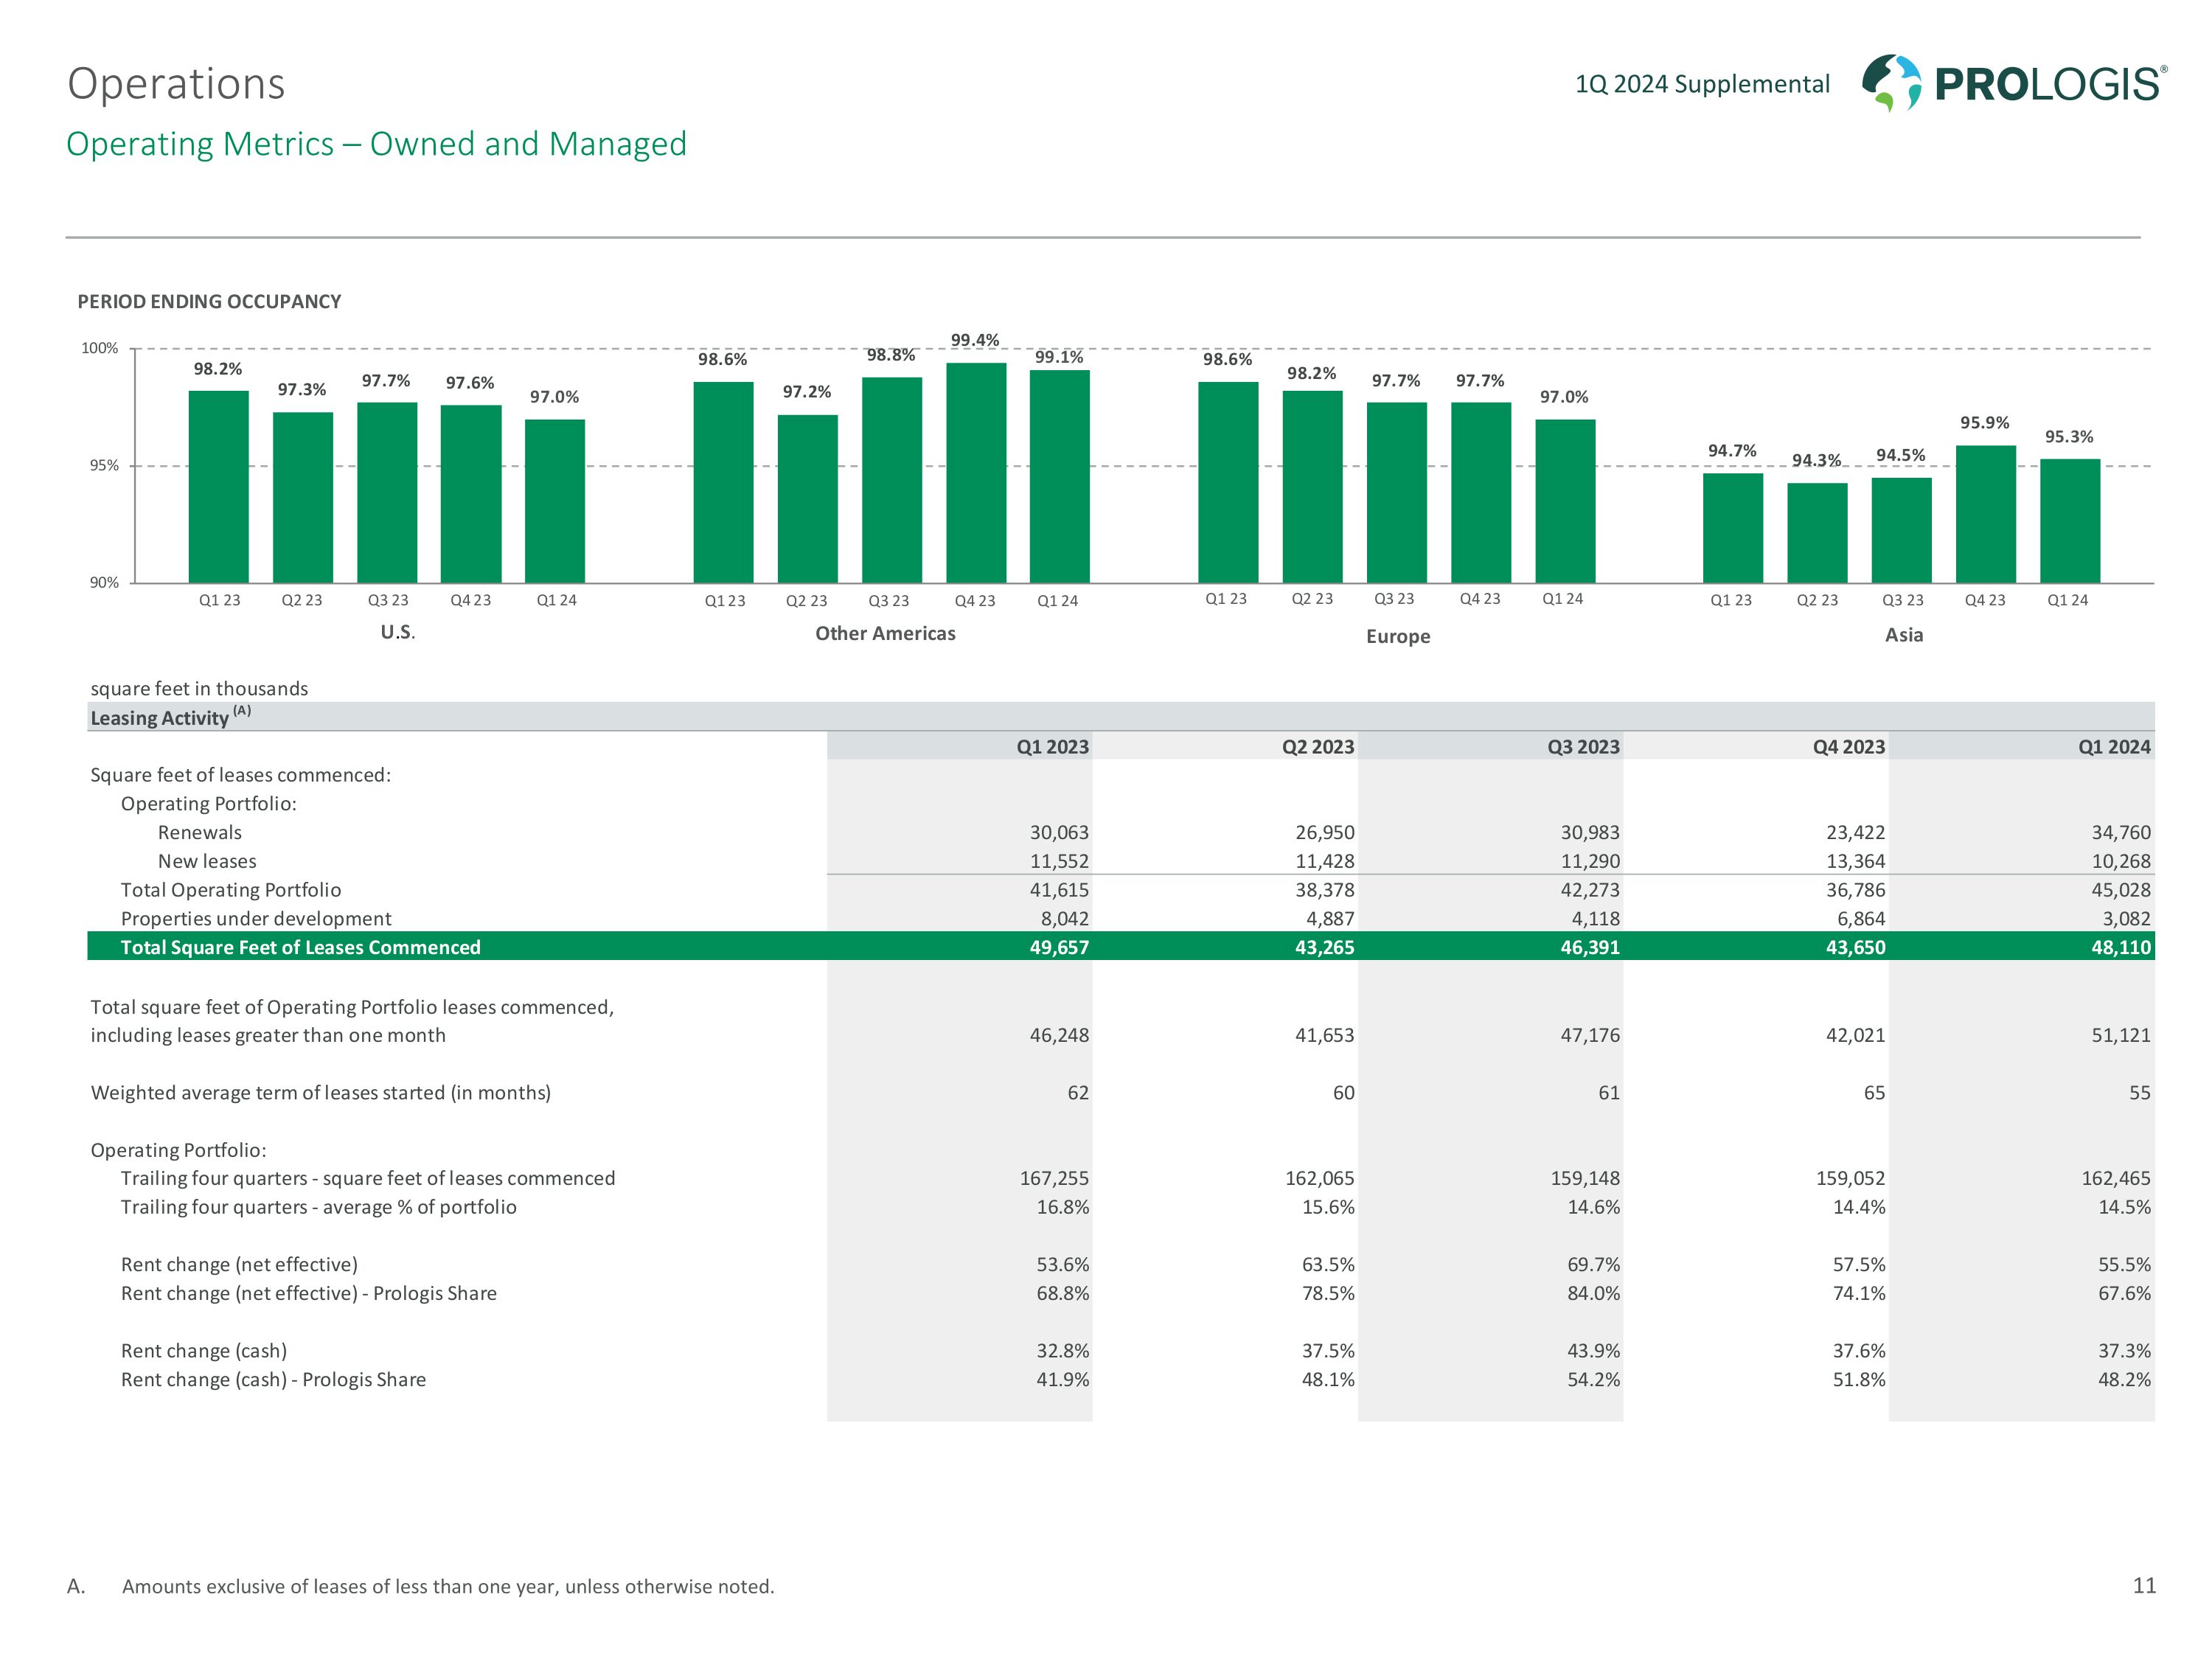
Task: Click the New leases row label
Action: (206, 861)
